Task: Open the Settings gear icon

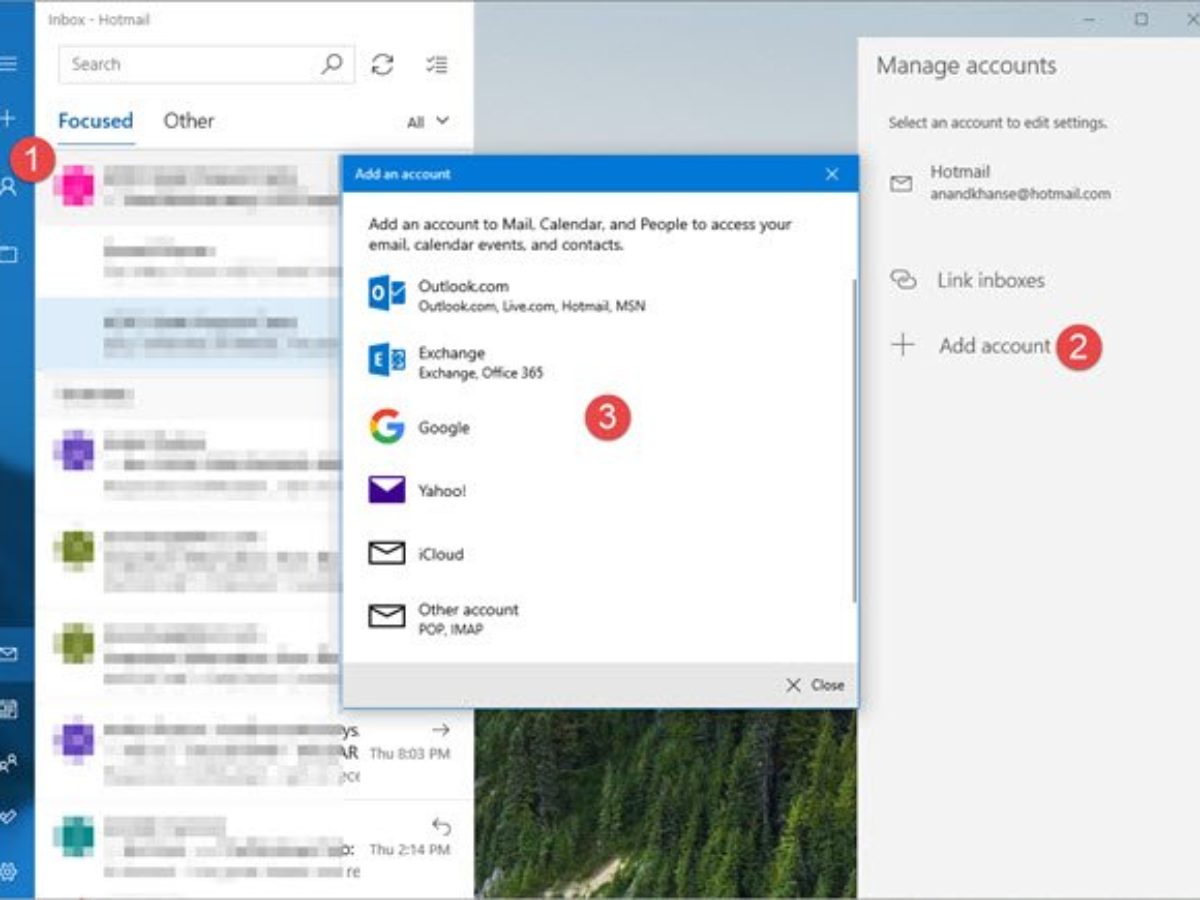Action: pyautogui.click(x=8, y=871)
